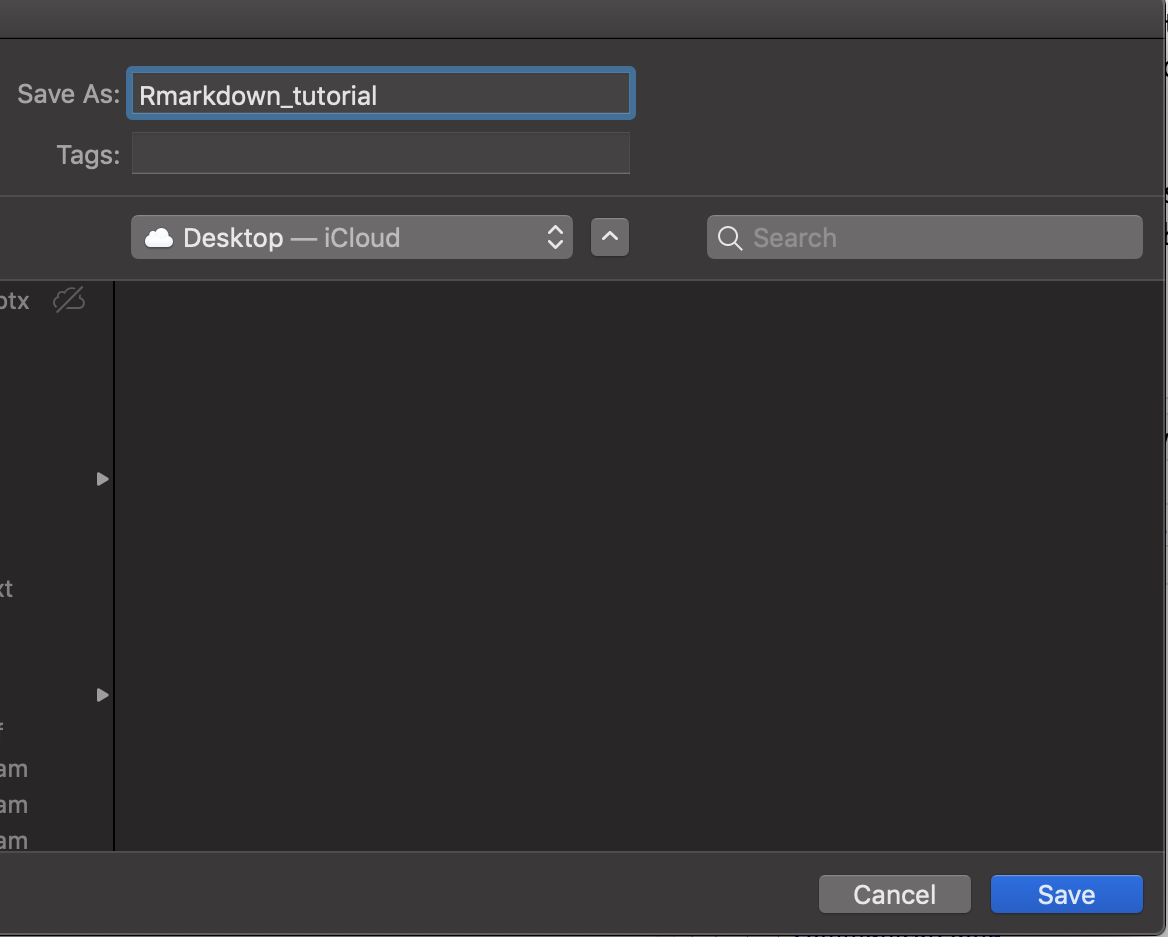Open the Desktop — iCloud location dropdown
This screenshot has height=937, width=1168.
350,238
